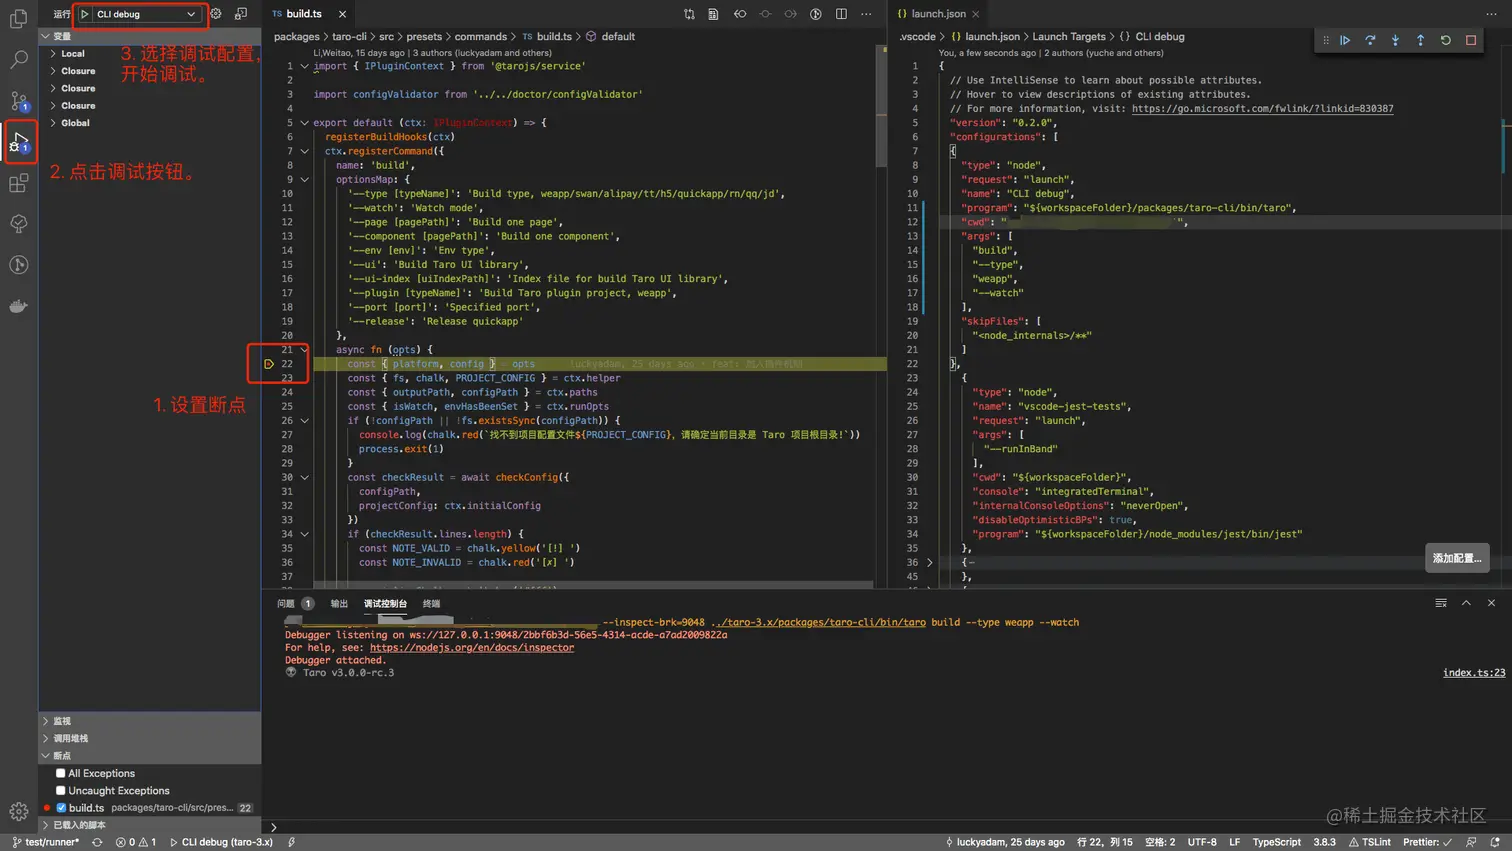Click TypeScript language mode in status bar
The width and height of the screenshot is (1512, 851).
coord(1277,842)
